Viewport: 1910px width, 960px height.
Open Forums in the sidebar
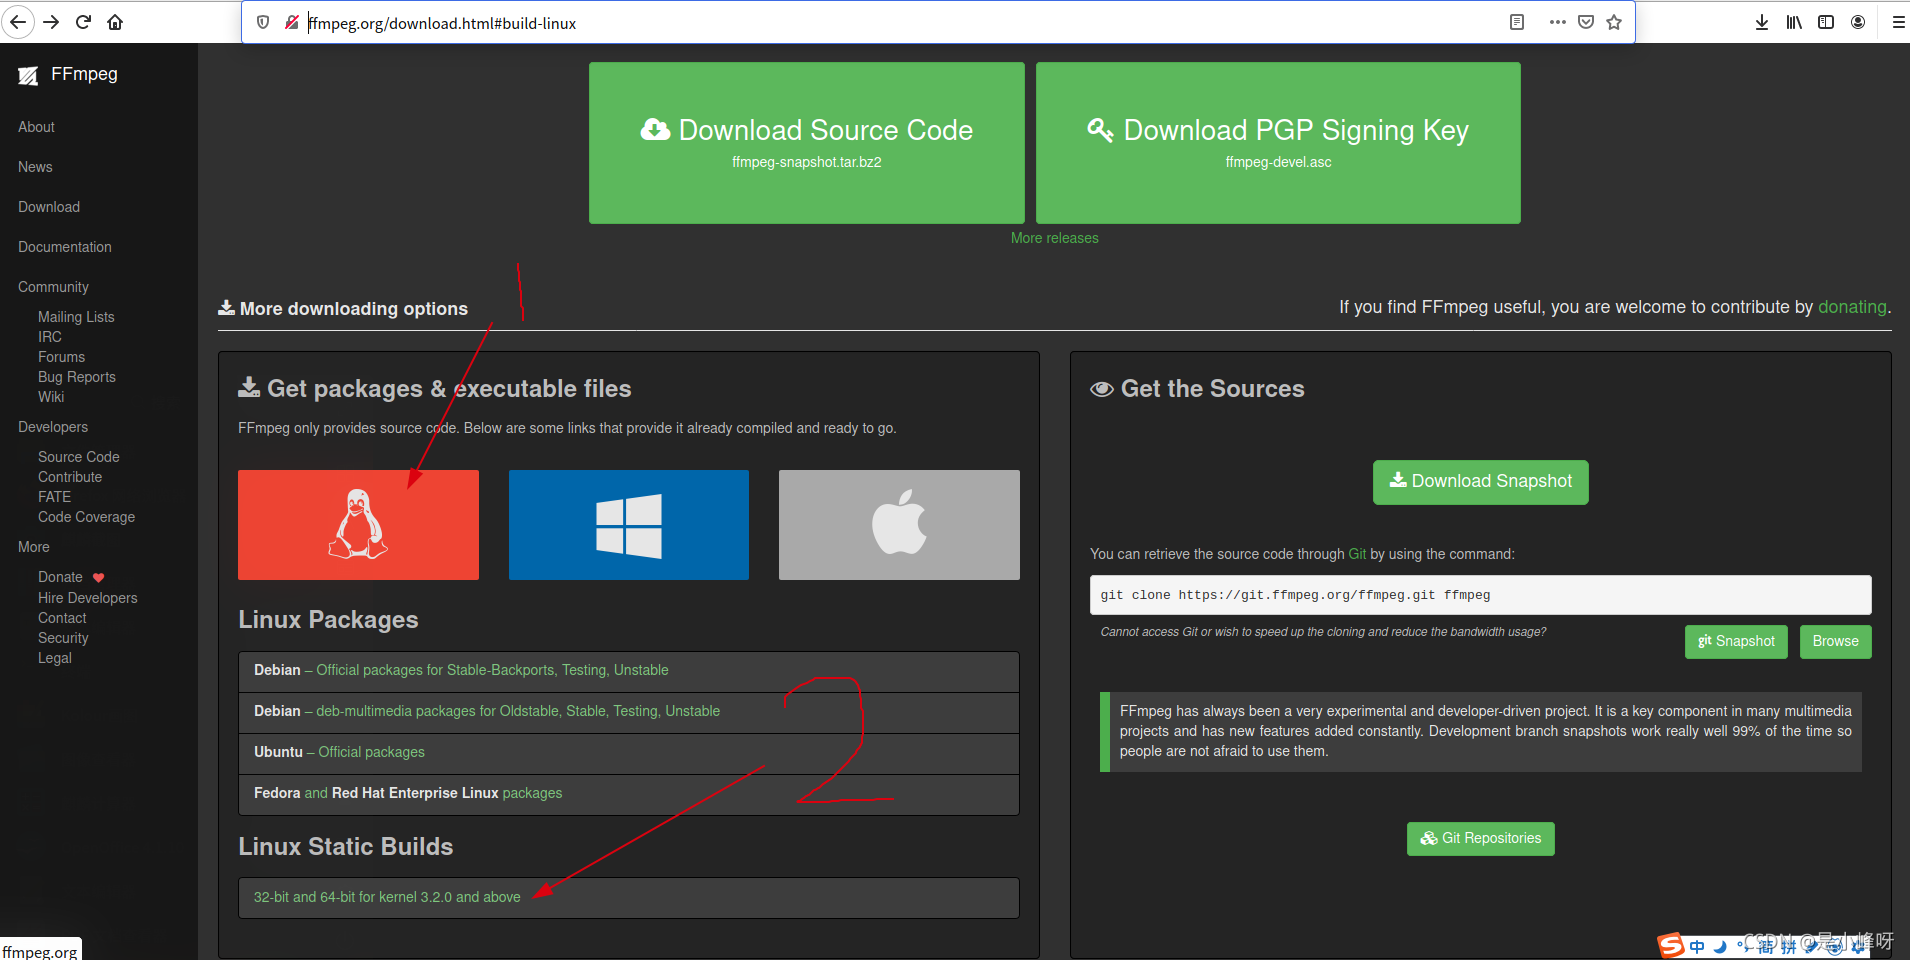click(x=61, y=357)
